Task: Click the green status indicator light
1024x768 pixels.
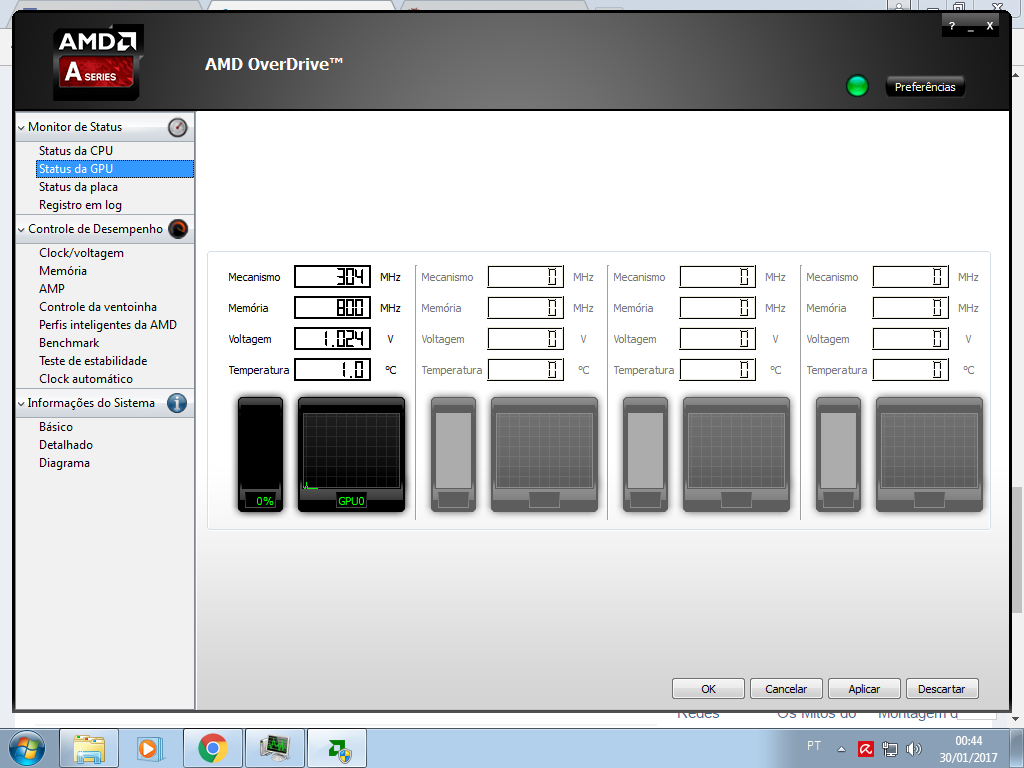Action: [857, 86]
